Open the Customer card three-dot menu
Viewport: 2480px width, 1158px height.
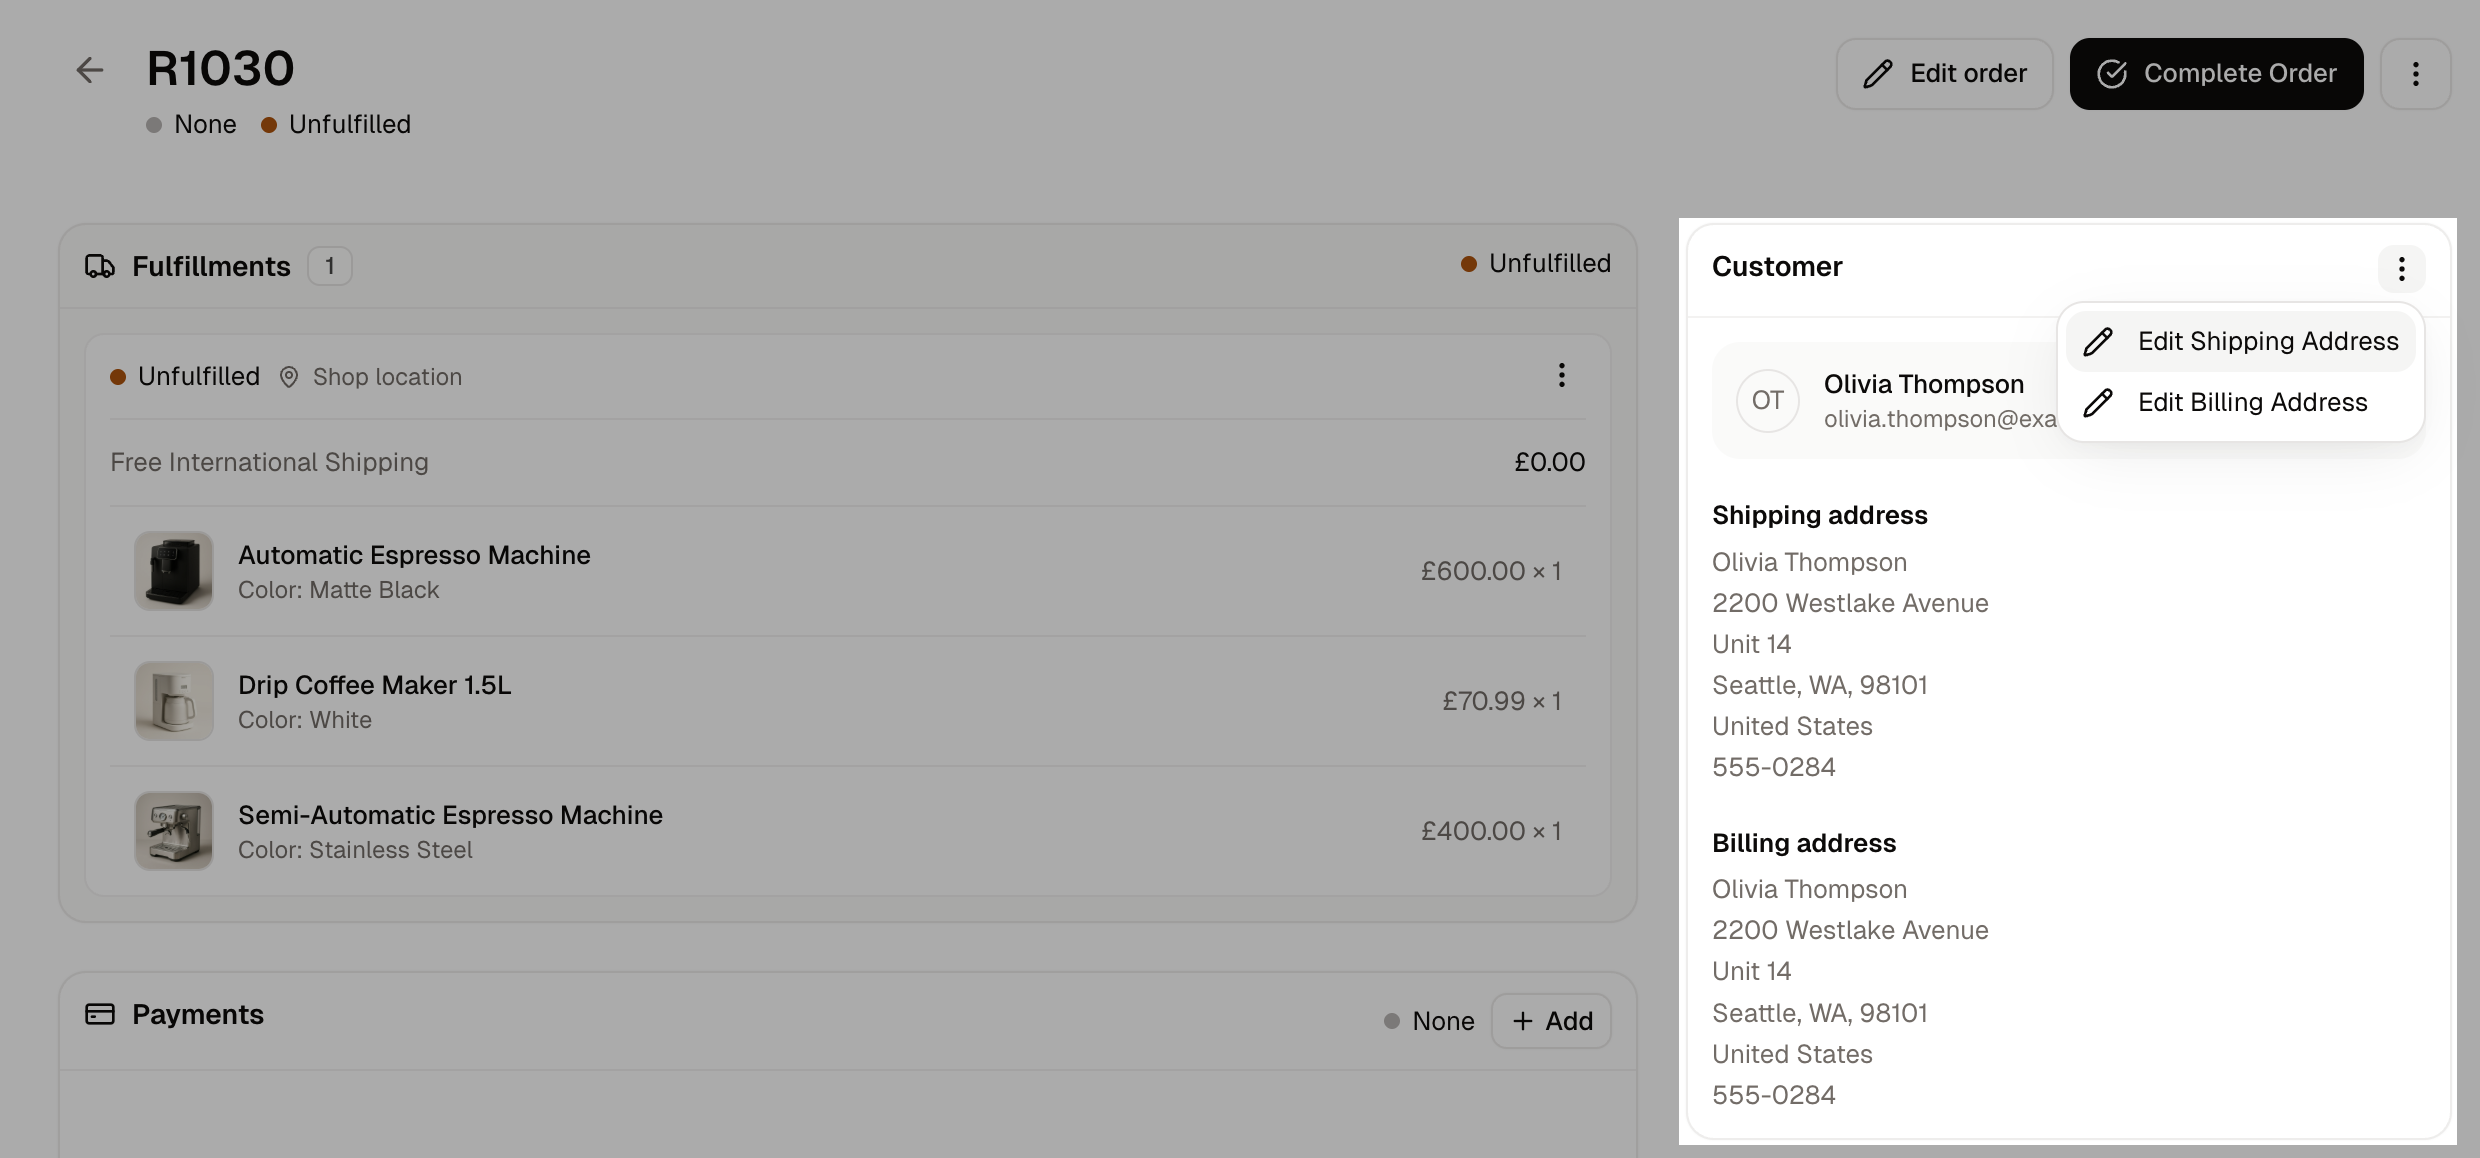(x=2401, y=268)
